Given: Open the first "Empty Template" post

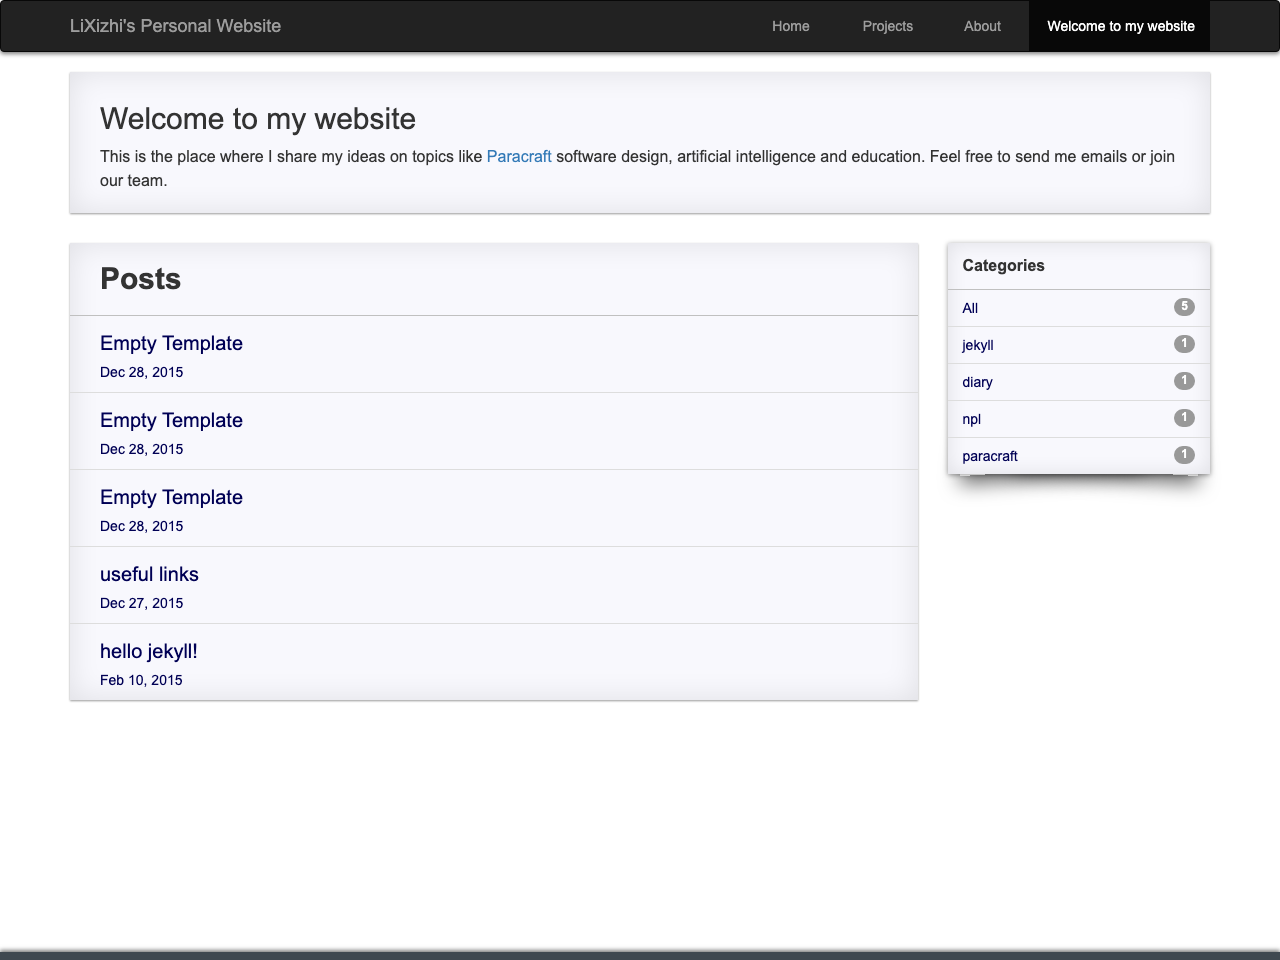Looking at the screenshot, I should [x=171, y=343].
